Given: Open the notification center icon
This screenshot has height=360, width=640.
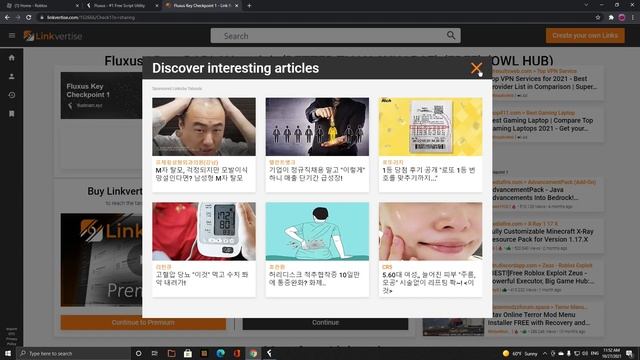Looking at the screenshot, I should (x=630, y=353).
